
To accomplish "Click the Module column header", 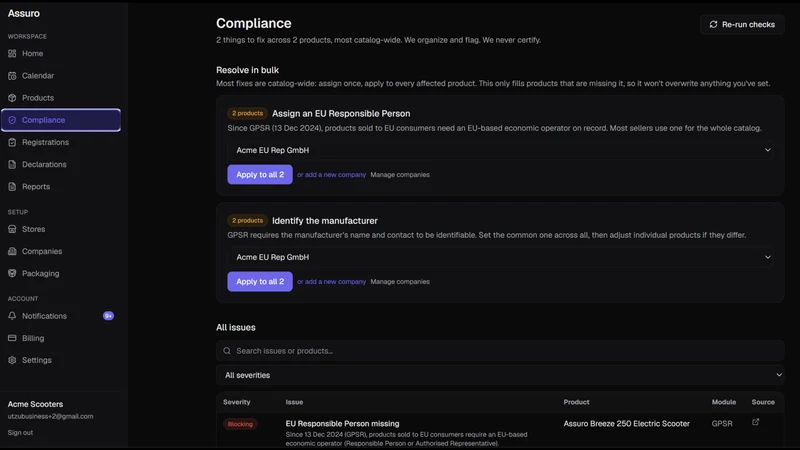I will (x=724, y=402).
